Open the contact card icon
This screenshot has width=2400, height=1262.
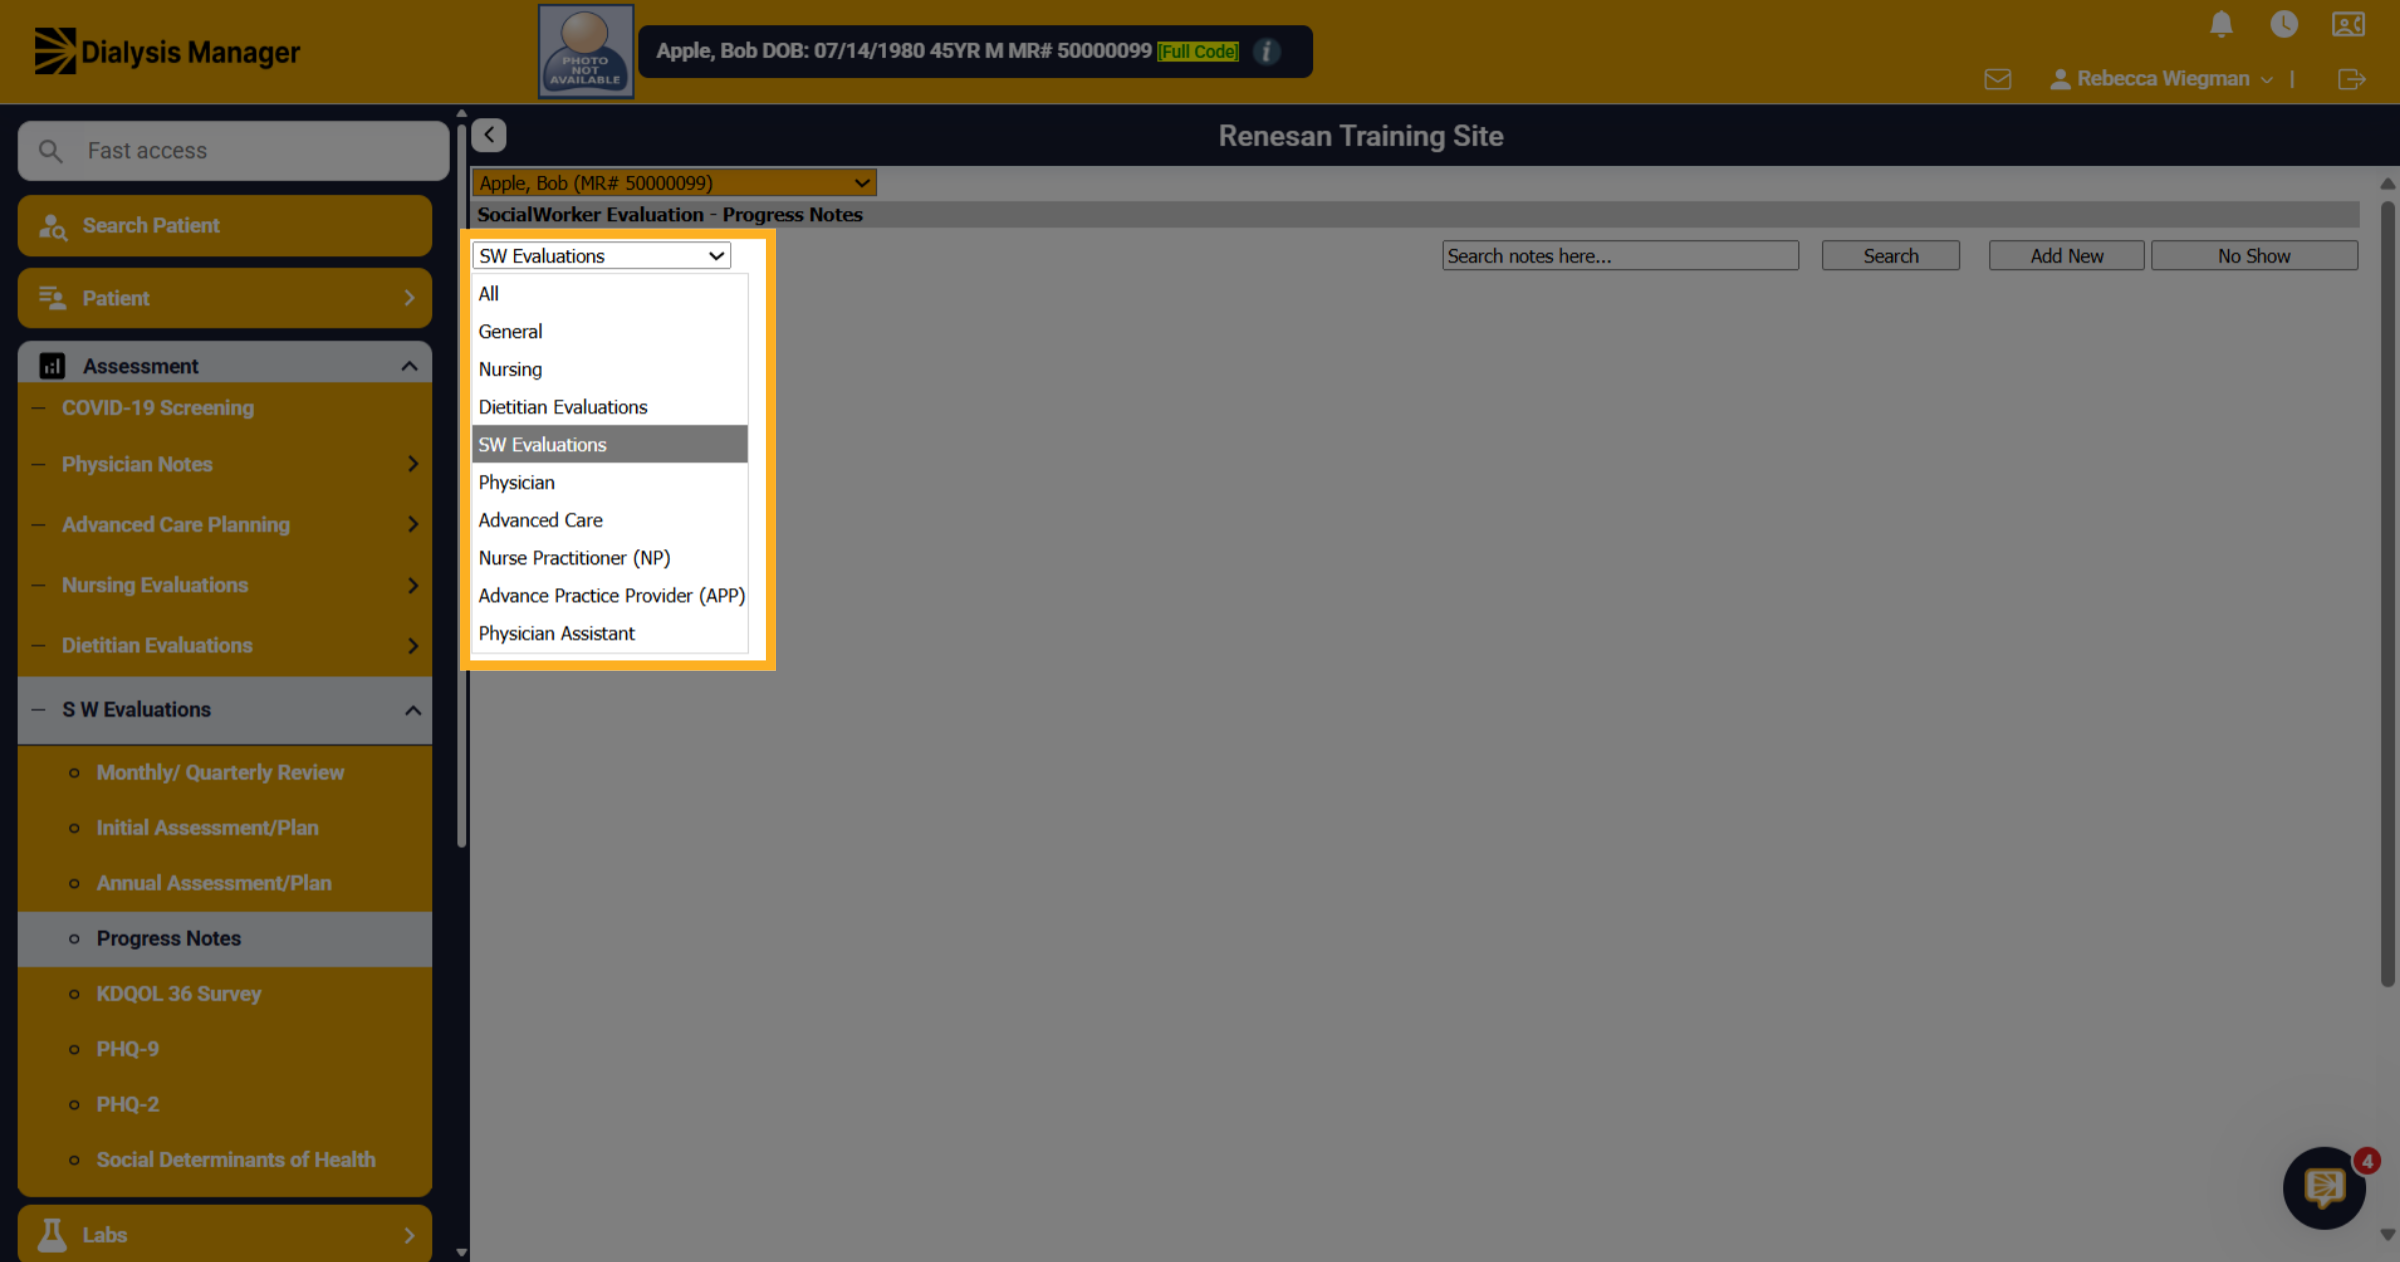tap(2348, 24)
